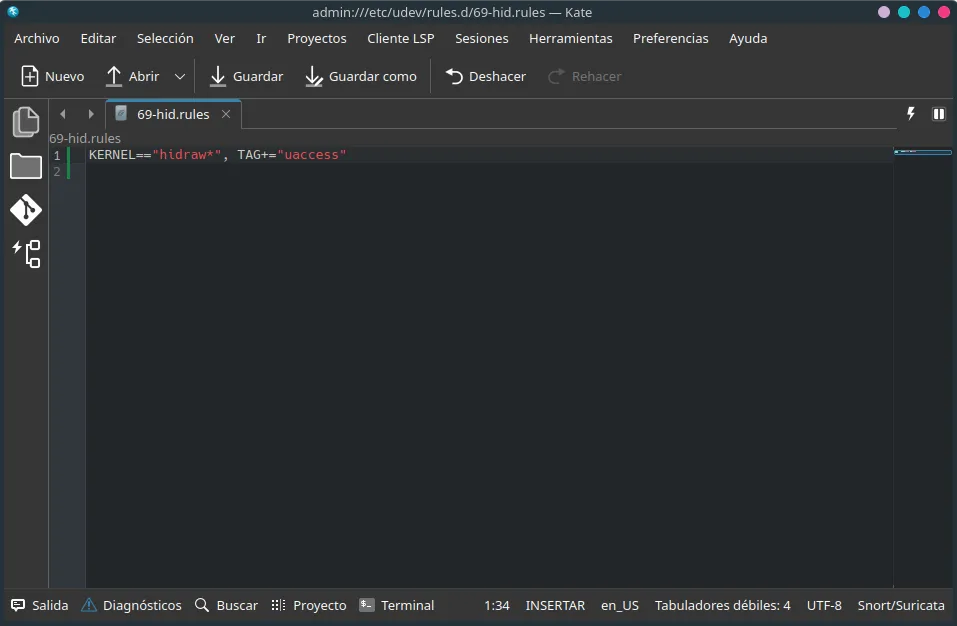Open the LSP symbol outline sidebar icon
This screenshot has height=626, width=957.
click(x=26, y=254)
